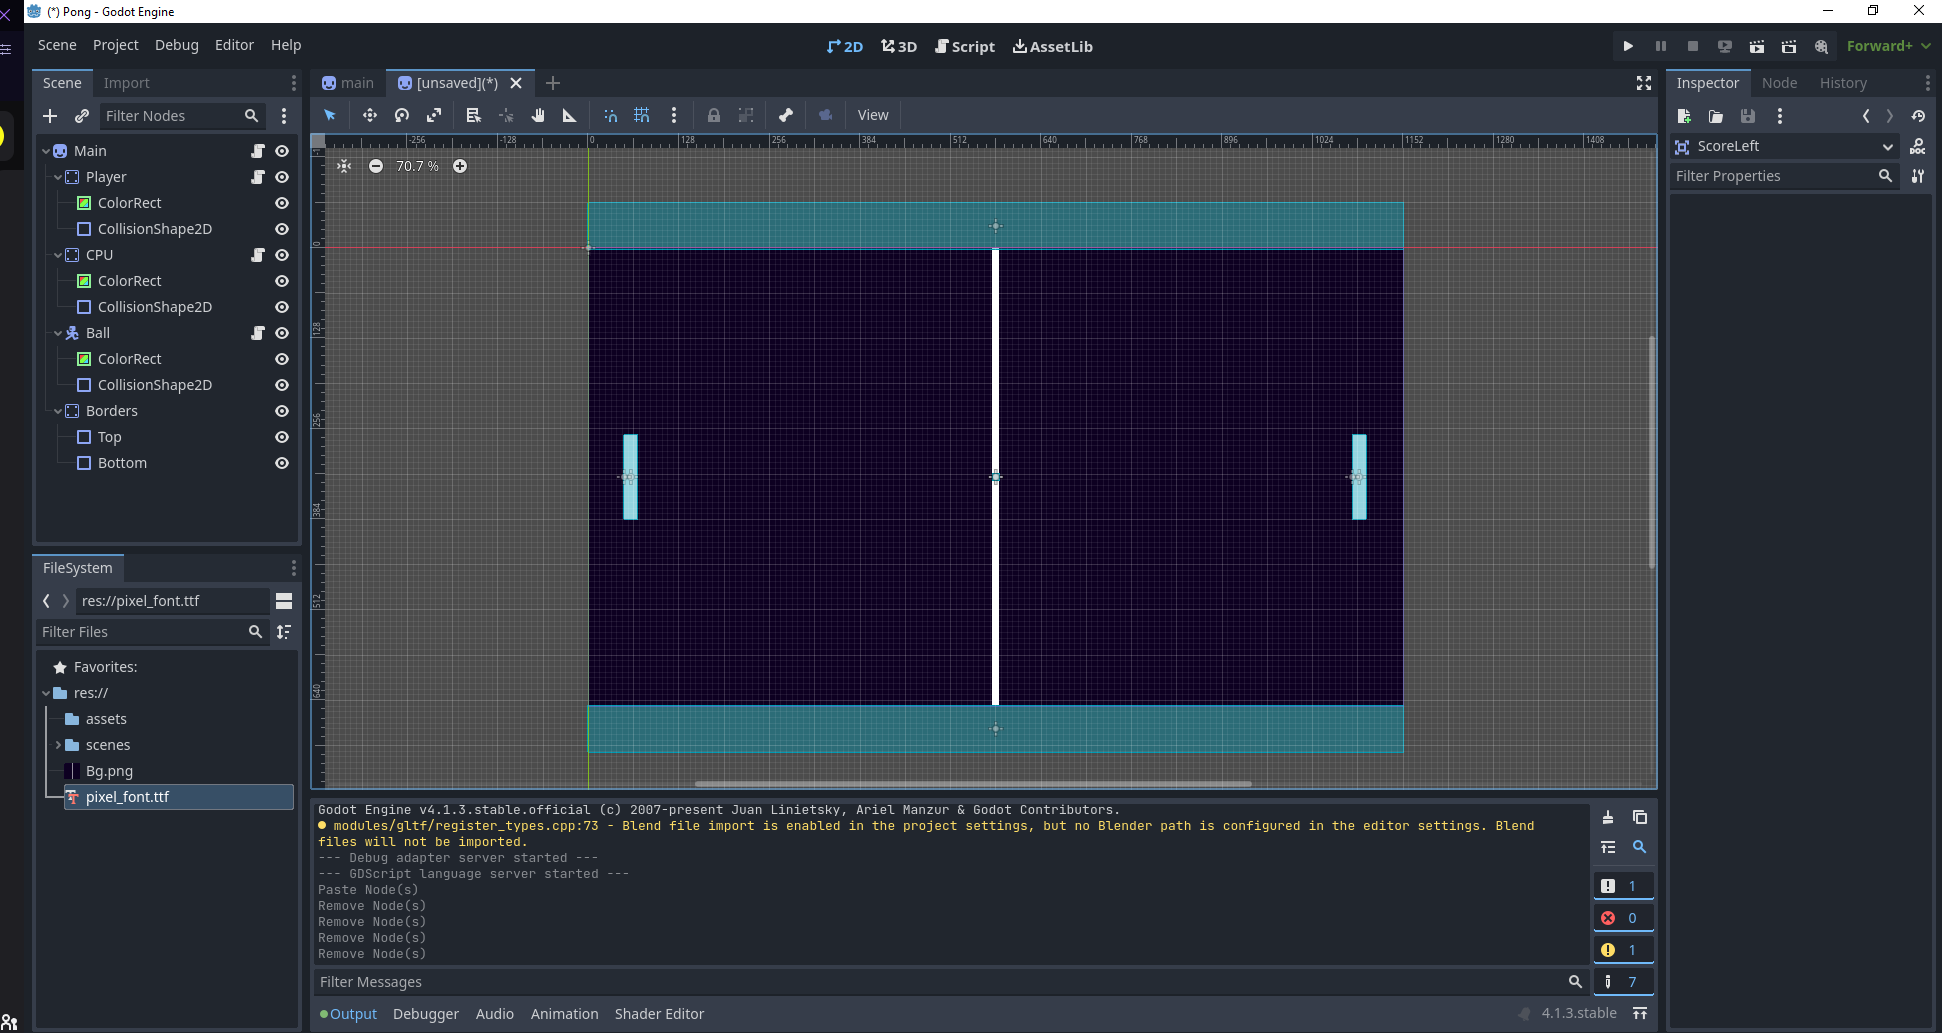The height and width of the screenshot is (1033, 1942).
Task: Toggle distraction-free mode icon
Action: coord(1644,83)
